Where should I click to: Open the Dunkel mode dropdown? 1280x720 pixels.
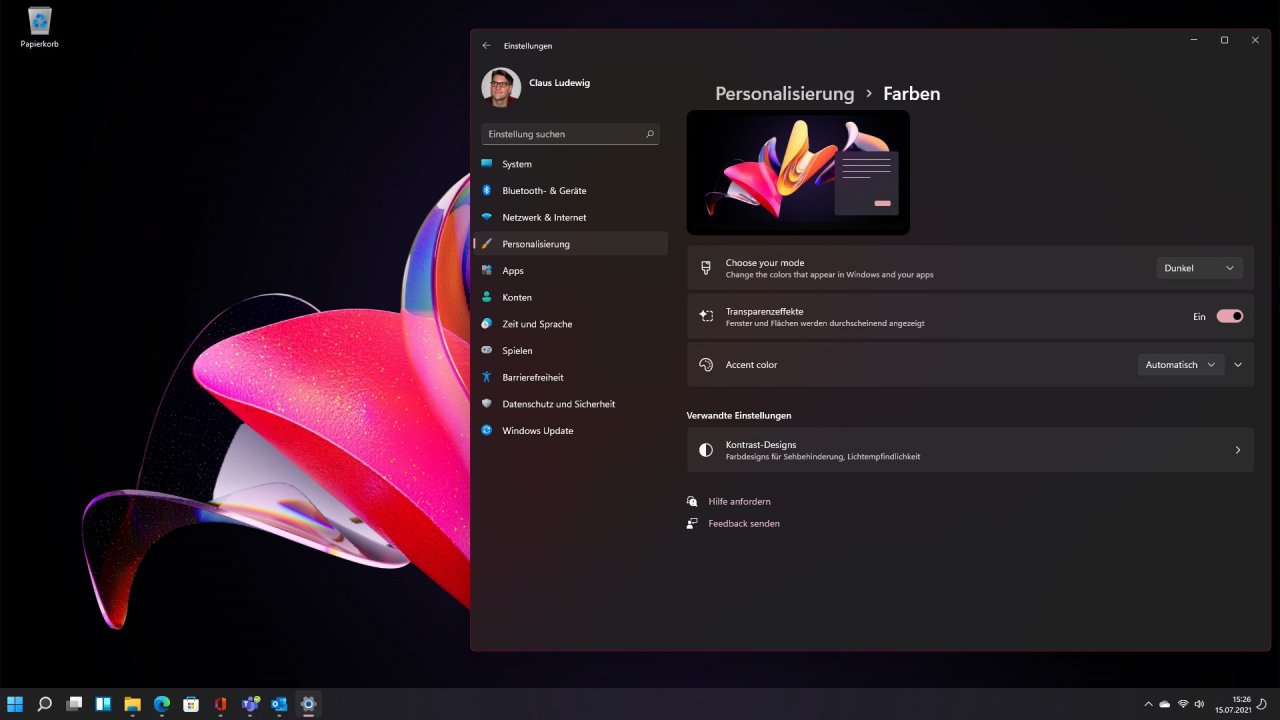click(x=1200, y=268)
